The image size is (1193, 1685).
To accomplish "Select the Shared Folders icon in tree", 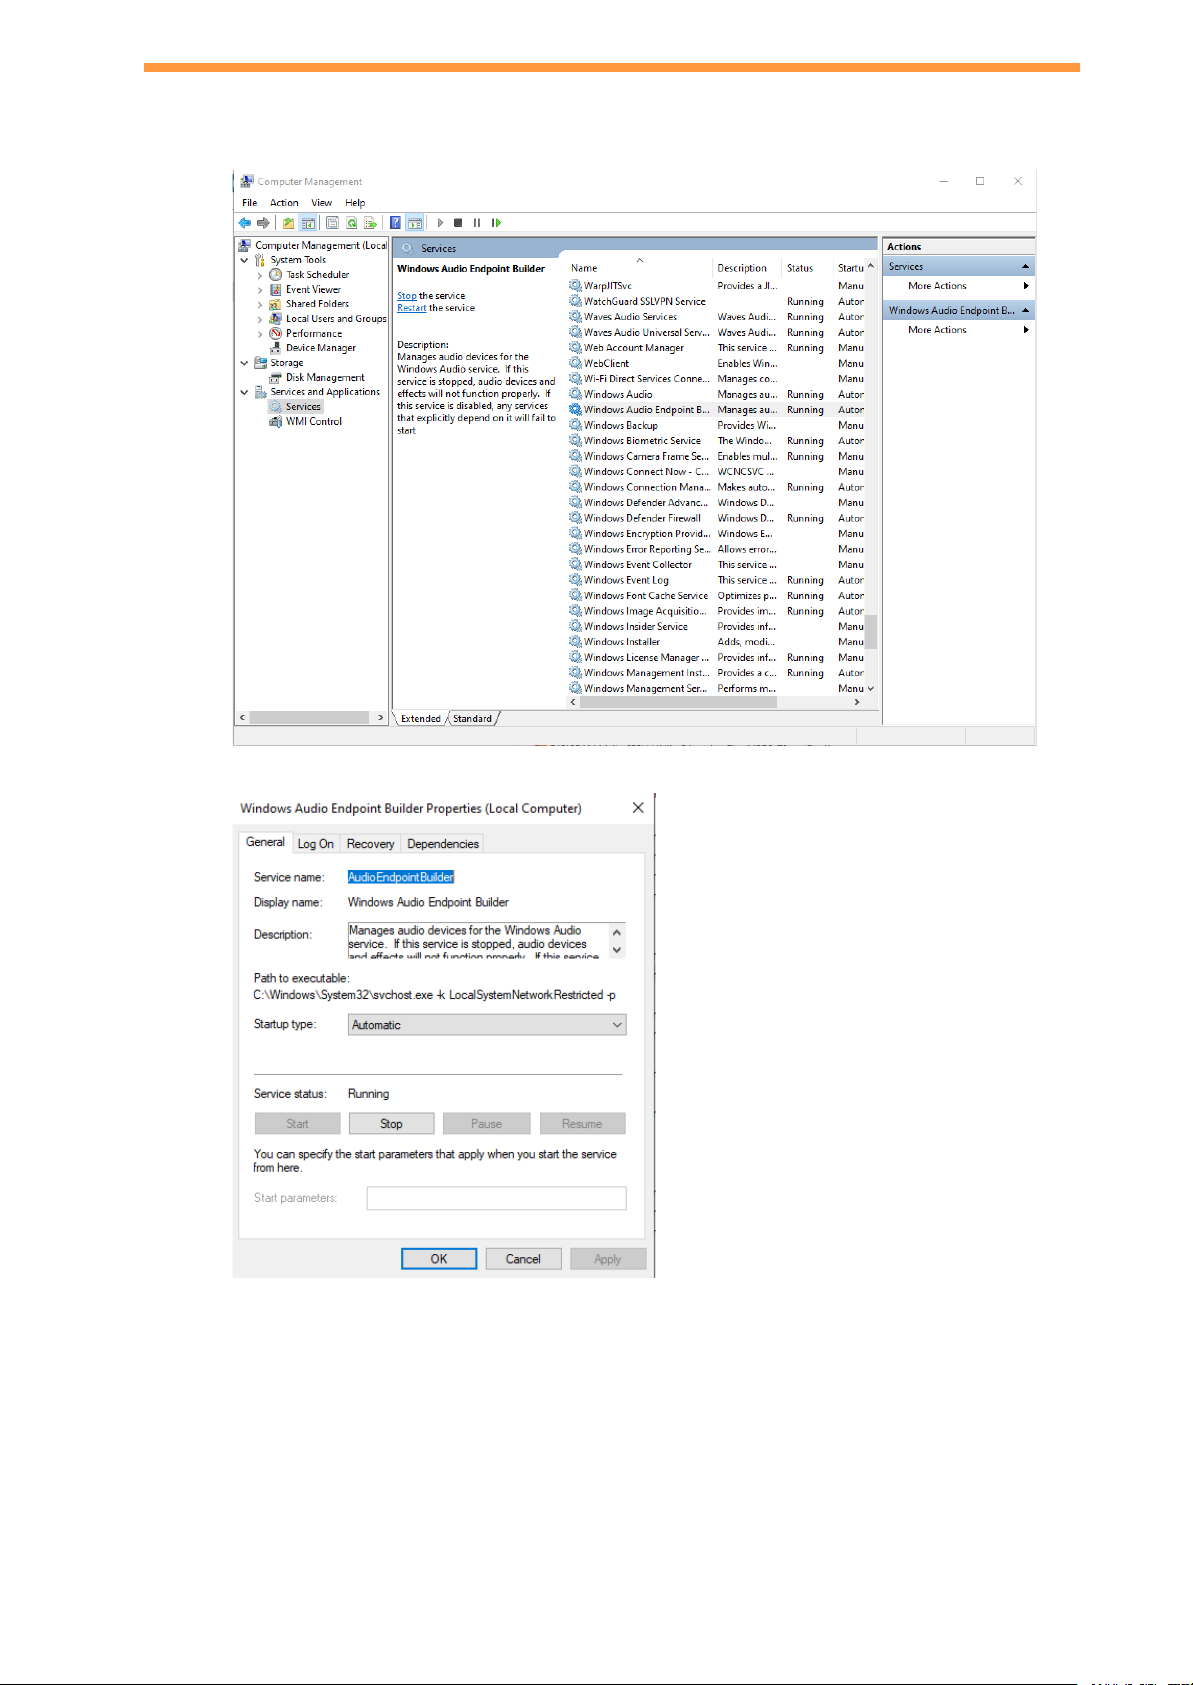I will pyautogui.click(x=276, y=304).
